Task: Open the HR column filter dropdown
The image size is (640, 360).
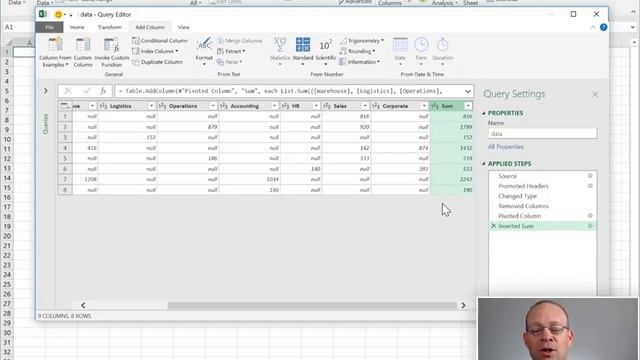Action: click(316, 106)
